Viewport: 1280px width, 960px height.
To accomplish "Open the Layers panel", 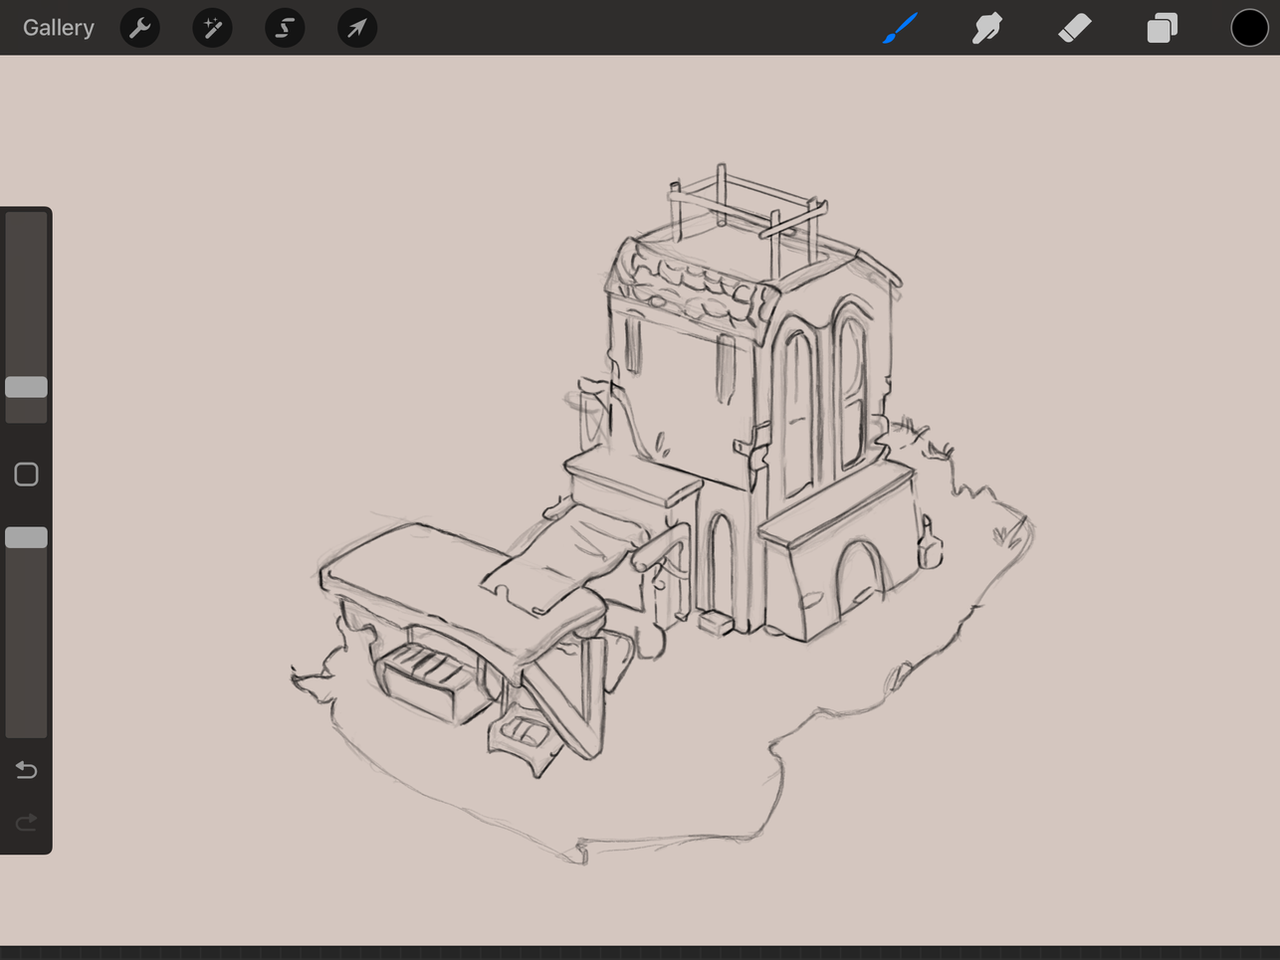I will click(x=1162, y=28).
